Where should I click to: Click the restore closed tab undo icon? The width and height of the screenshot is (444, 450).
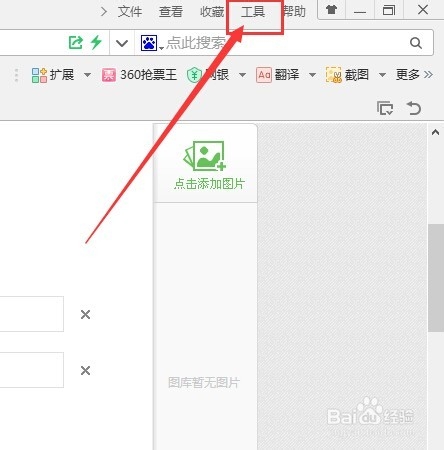(x=414, y=108)
